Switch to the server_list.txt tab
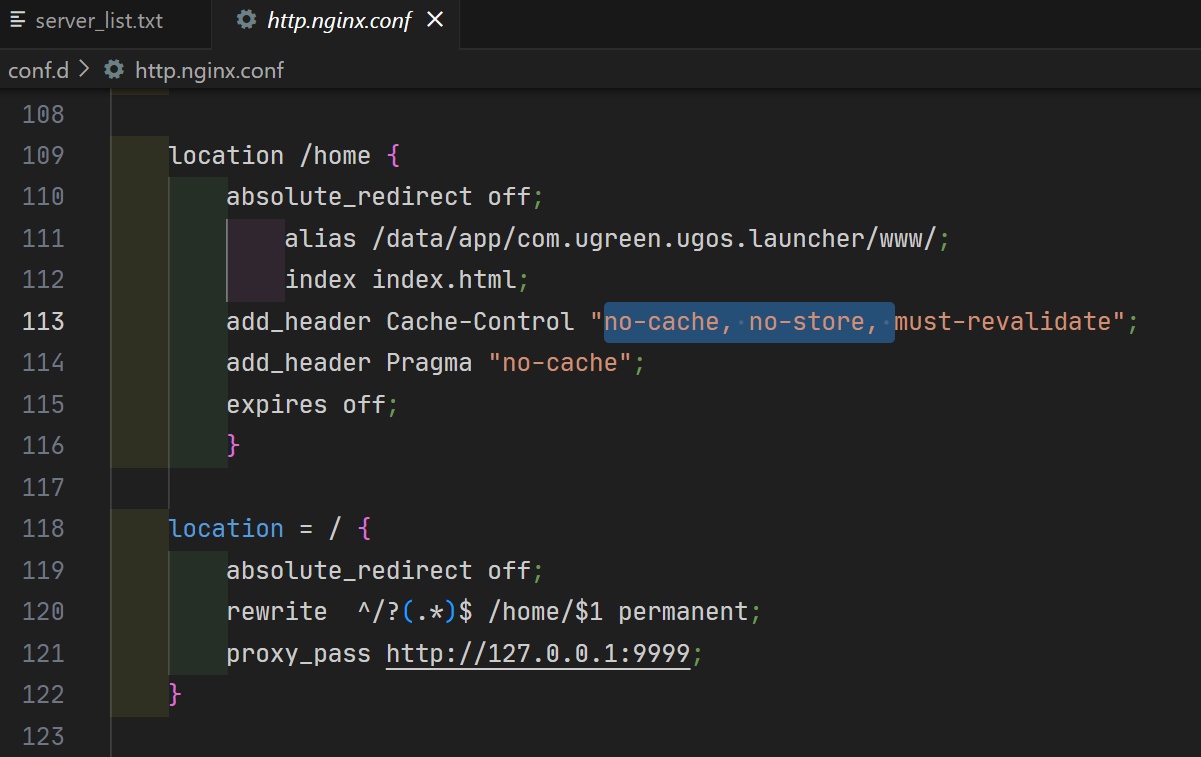 pyautogui.click(x=98, y=21)
